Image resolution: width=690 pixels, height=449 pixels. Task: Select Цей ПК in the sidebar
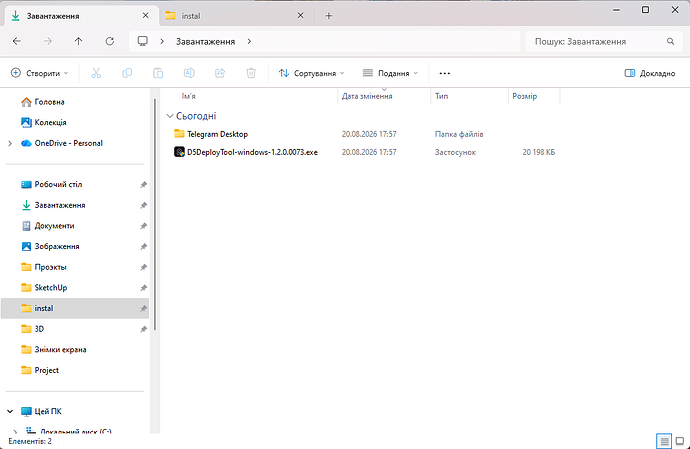click(x=48, y=412)
